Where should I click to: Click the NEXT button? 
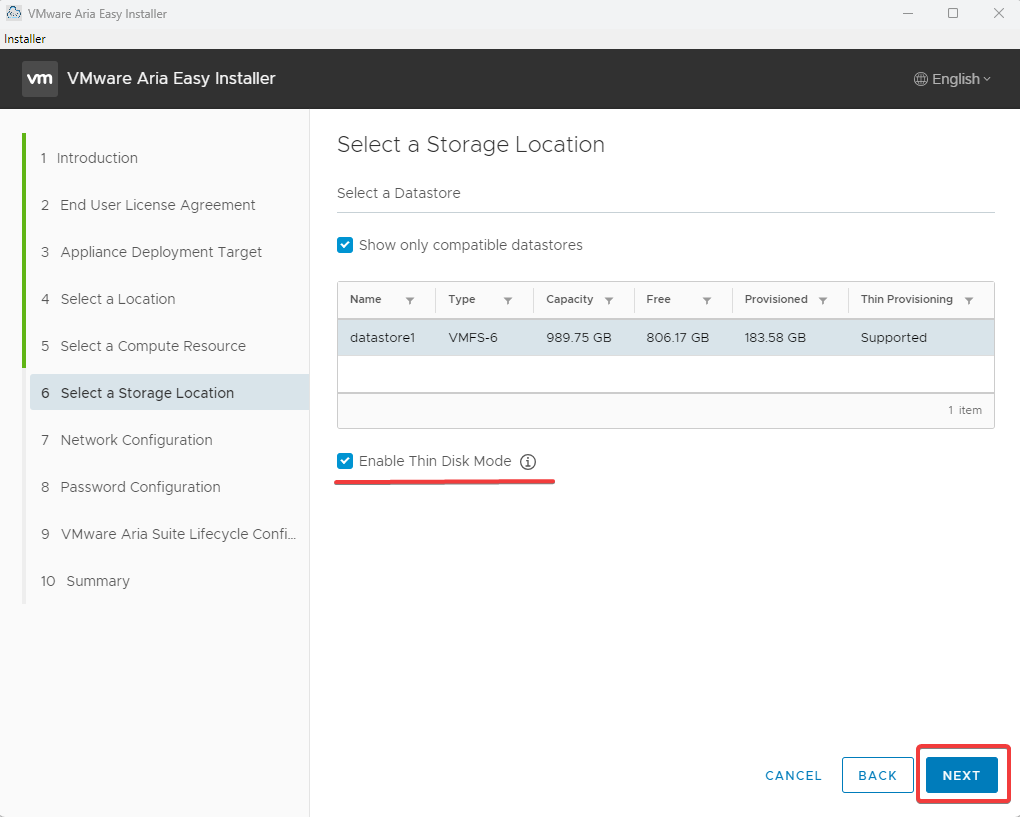coord(961,775)
